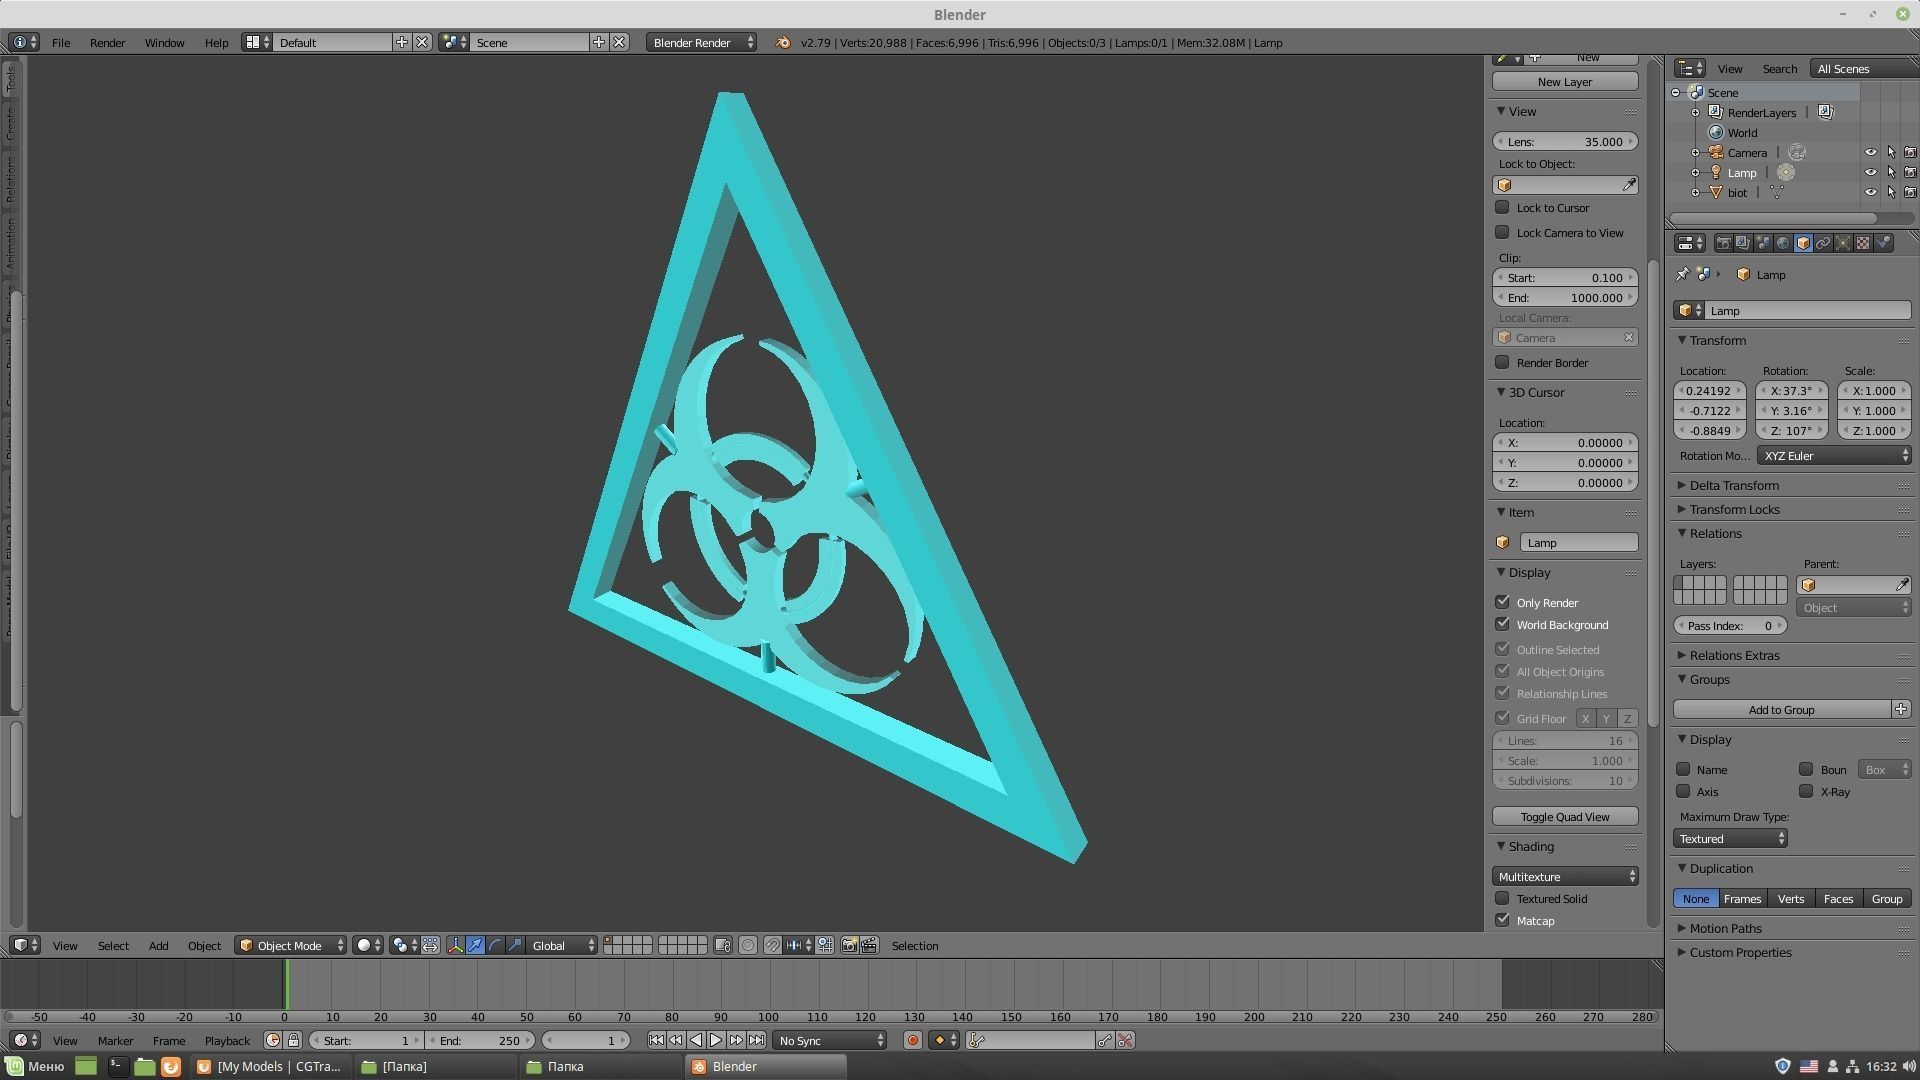Open the World properties tab icon
This screenshot has height=1080, width=1920.
click(1783, 243)
